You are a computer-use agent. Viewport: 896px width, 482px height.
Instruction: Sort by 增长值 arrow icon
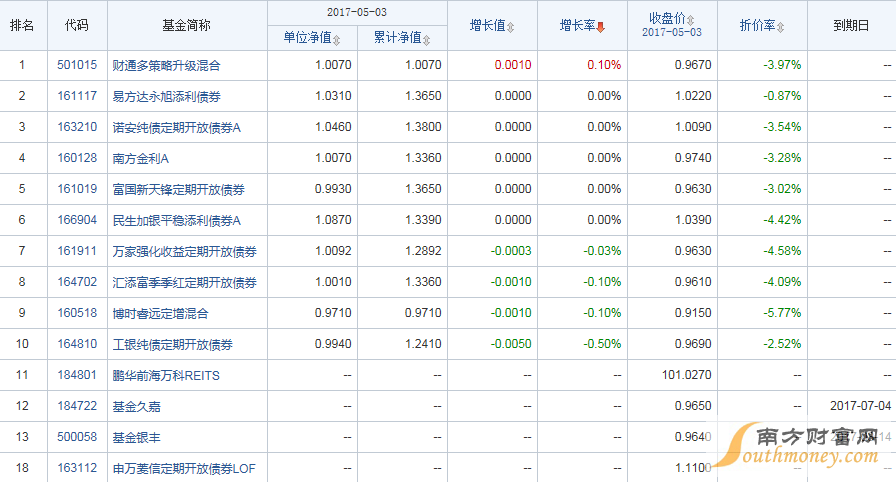[510, 27]
